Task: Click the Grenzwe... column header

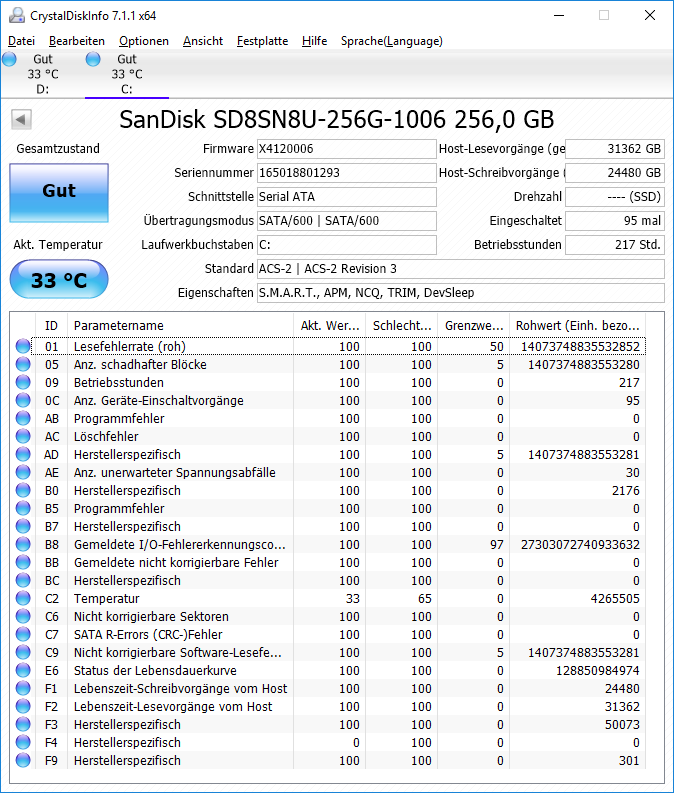Action: [x=474, y=326]
